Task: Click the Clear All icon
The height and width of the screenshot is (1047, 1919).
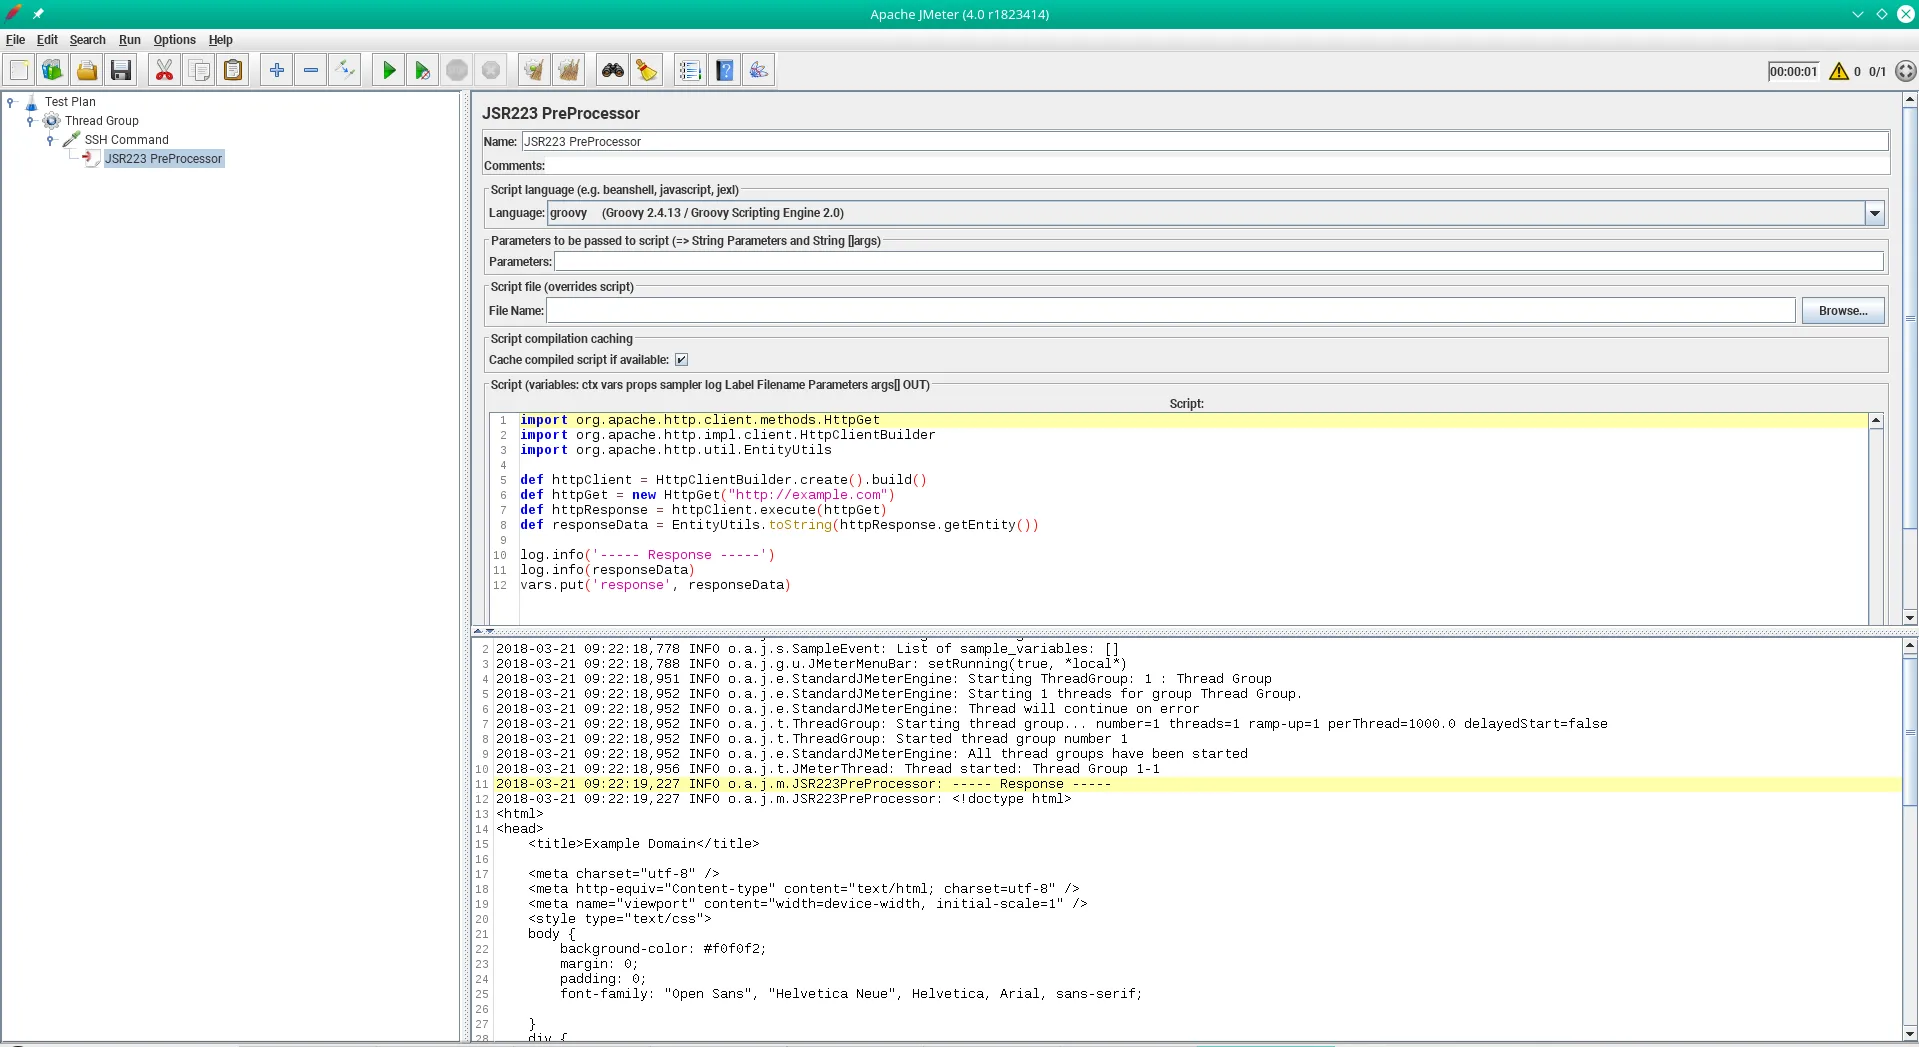Action: (x=568, y=70)
